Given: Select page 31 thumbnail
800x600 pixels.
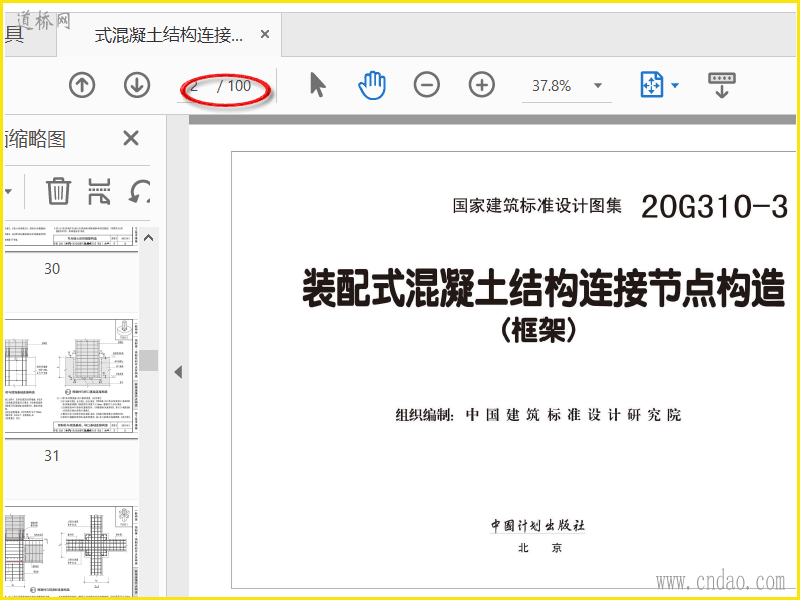Looking at the screenshot, I should (71, 377).
